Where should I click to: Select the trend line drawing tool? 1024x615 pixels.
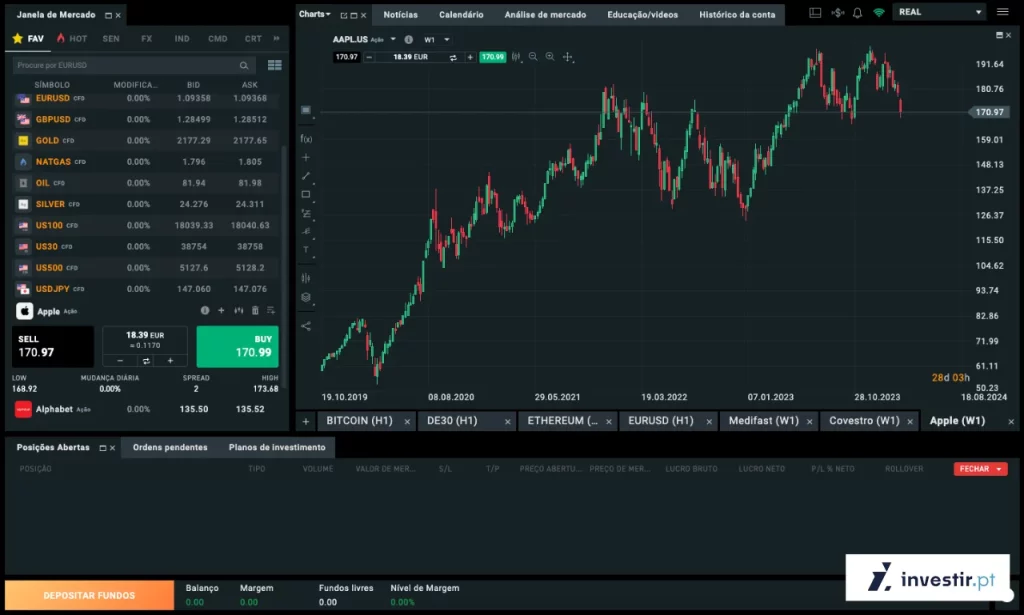pyautogui.click(x=306, y=176)
